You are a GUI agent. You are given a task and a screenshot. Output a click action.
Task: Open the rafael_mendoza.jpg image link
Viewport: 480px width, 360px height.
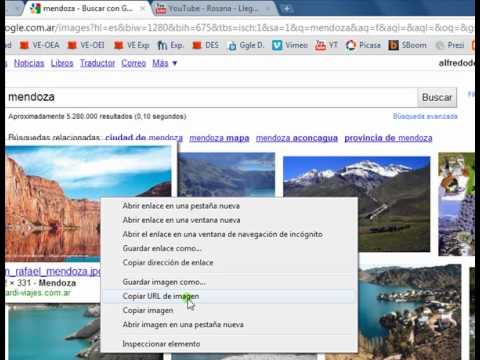point(53,272)
